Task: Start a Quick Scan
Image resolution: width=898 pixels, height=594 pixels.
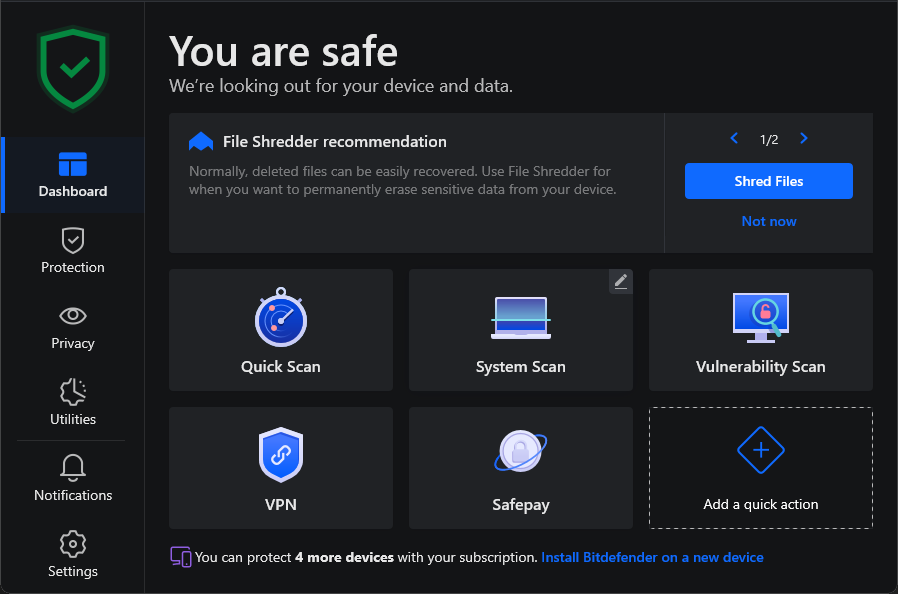Action: [x=281, y=330]
